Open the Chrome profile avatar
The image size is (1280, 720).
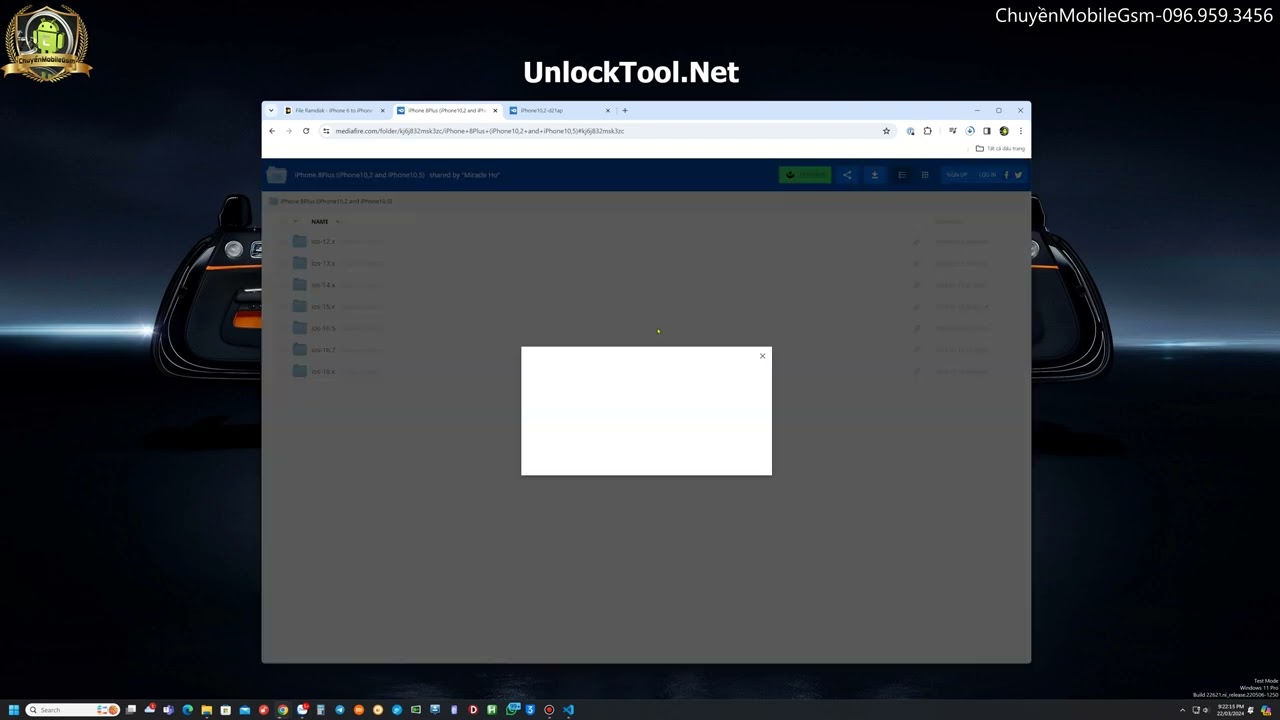1004,131
